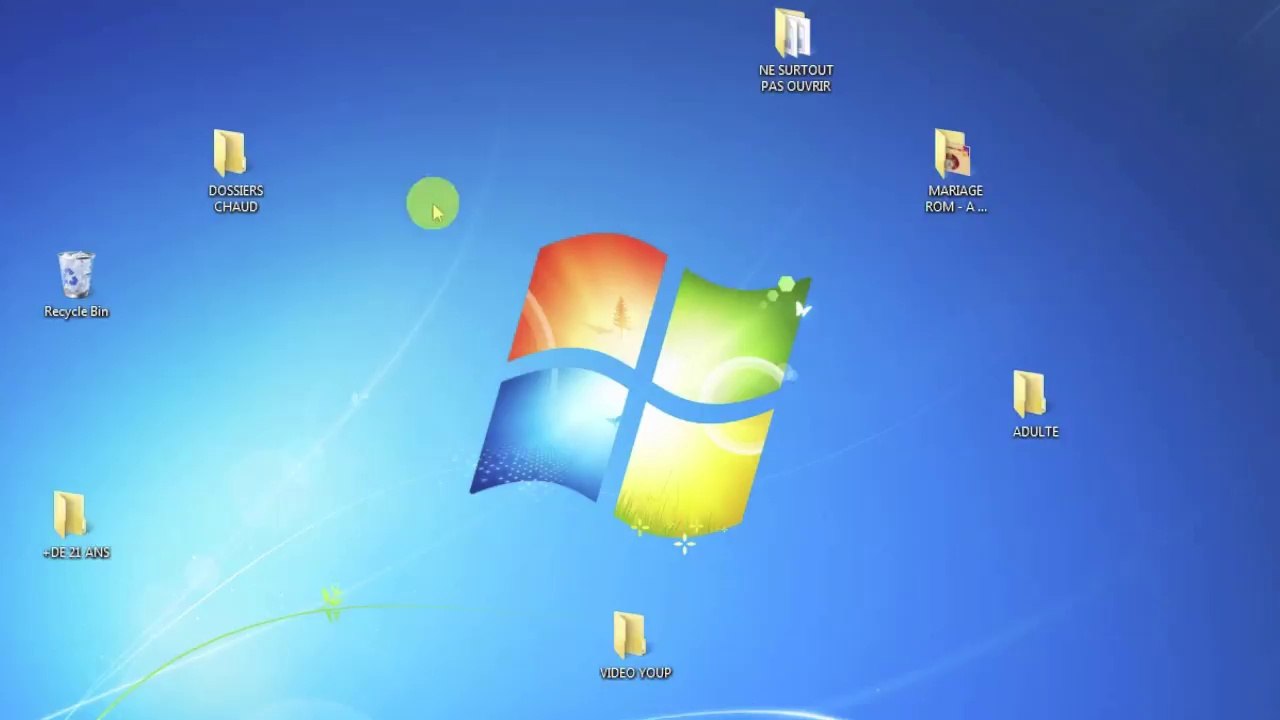The width and height of the screenshot is (1280, 720).
Task: Select the ADULTE folder icon
Action: pos(1029,395)
